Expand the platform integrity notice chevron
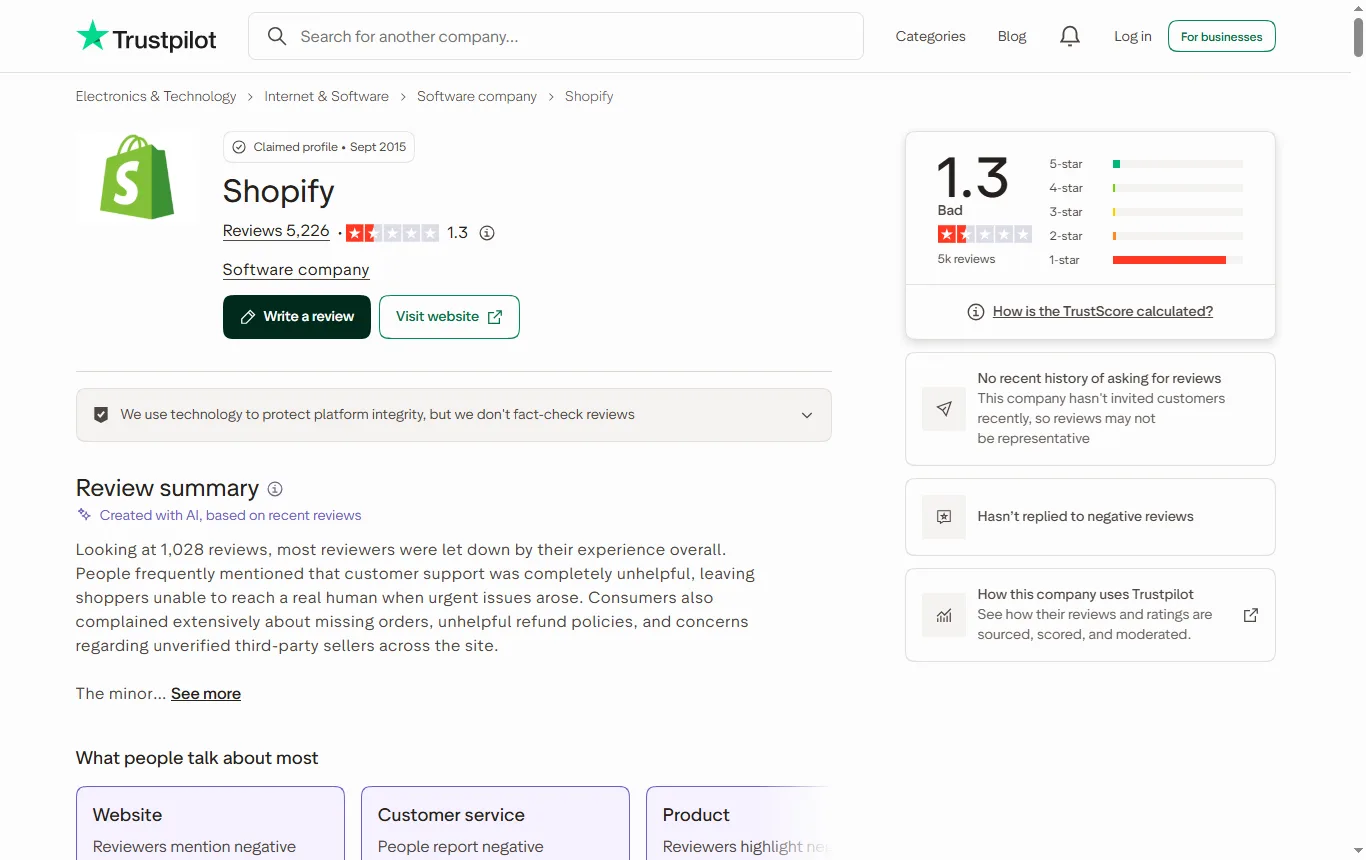This screenshot has height=860, width=1366. click(807, 415)
